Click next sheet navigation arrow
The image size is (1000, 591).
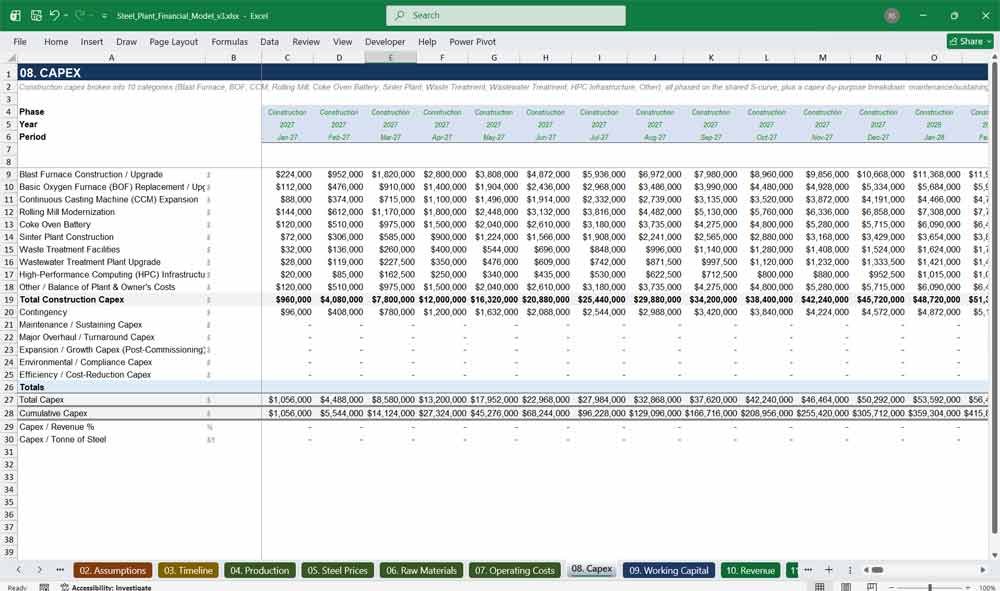(x=39, y=570)
